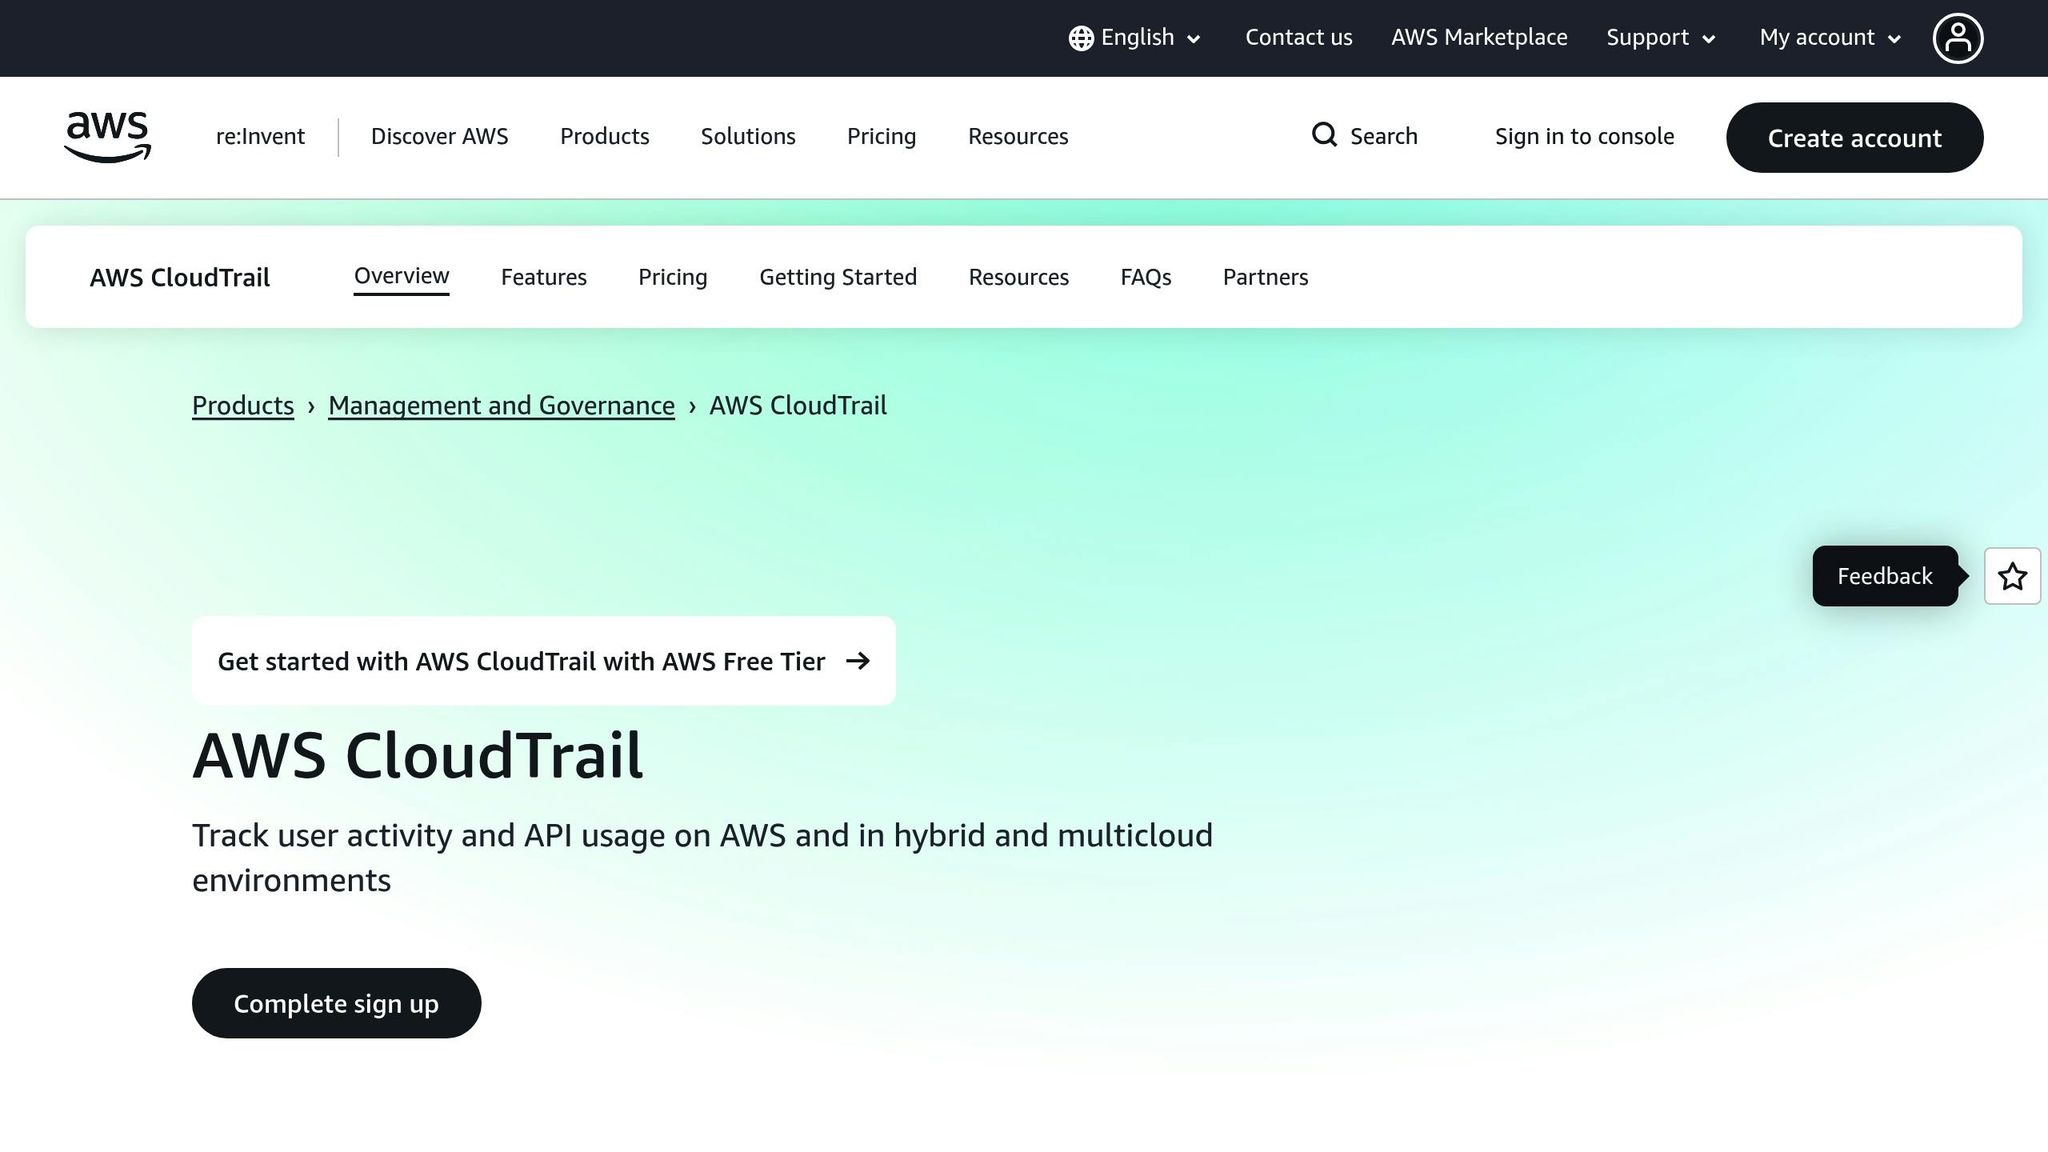Image resolution: width=2048 pixels, height=1152 pixels.
Task: Open the Feedback panel
Action: pyautogui.click(x=1884, y=576)
